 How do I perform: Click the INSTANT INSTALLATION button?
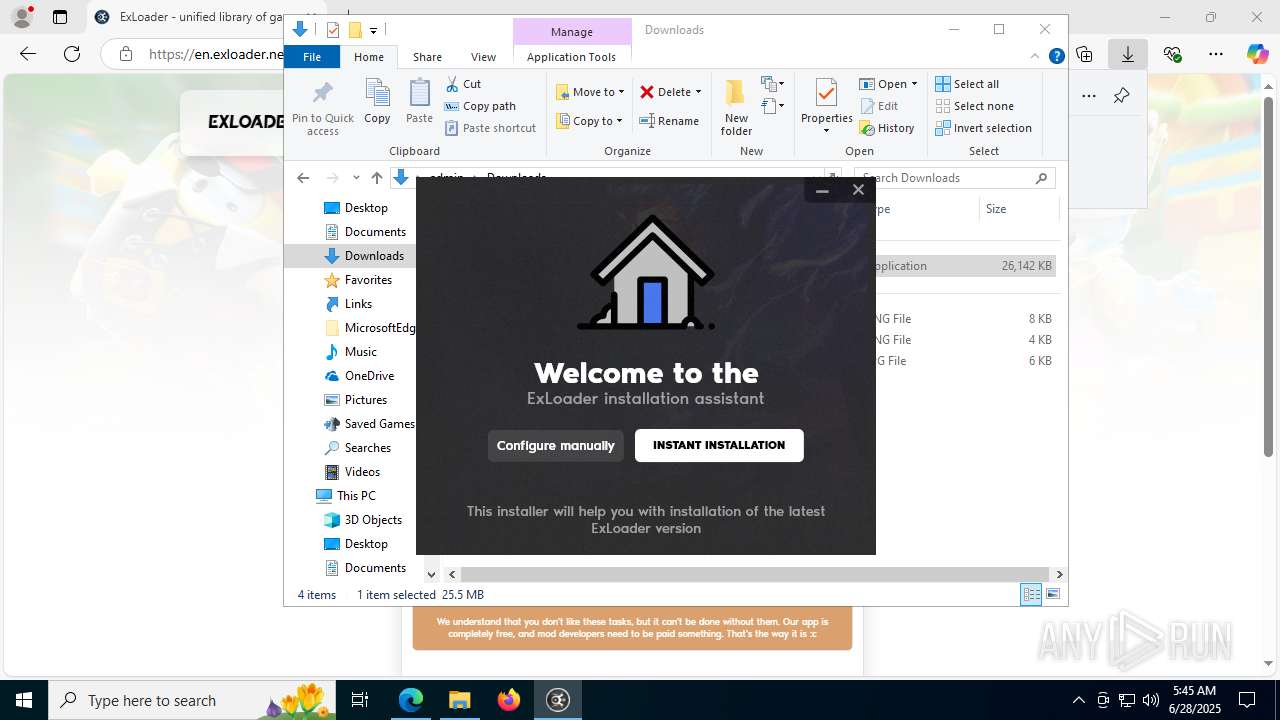(x=719, y=445)
